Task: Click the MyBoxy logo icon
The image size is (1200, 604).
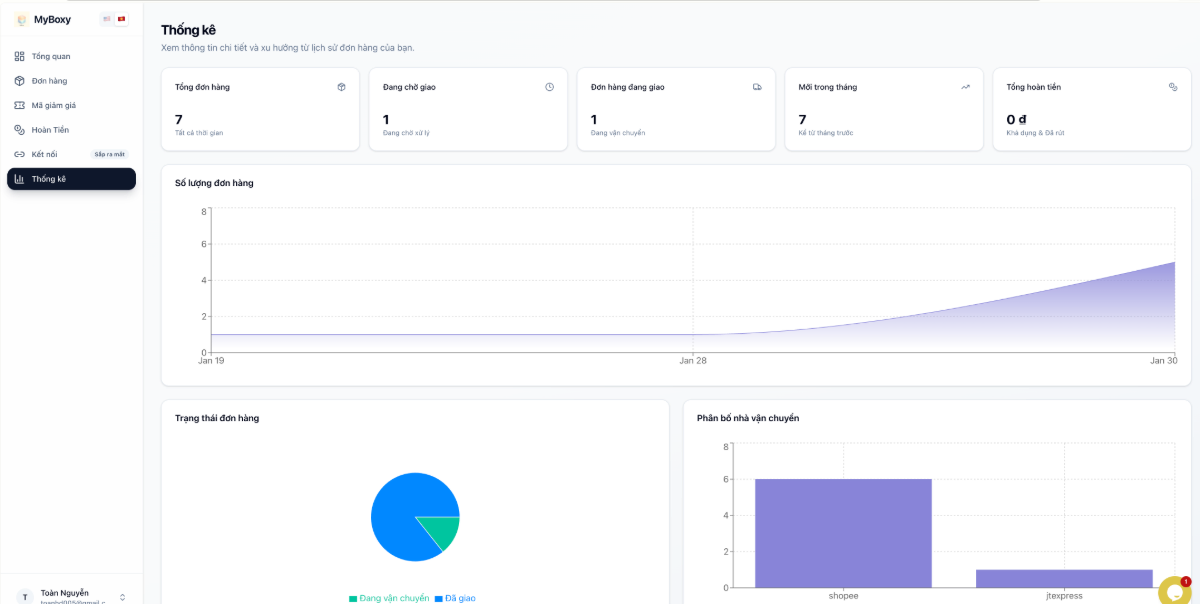Action: click(x=21, y=19)
